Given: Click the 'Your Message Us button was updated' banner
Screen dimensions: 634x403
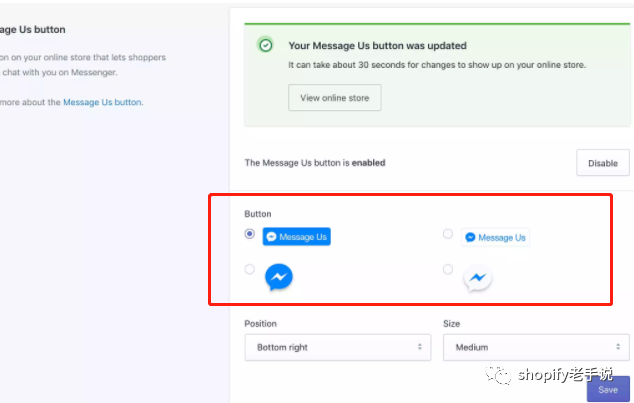Looking at the screenshot, I should point(437,75).
